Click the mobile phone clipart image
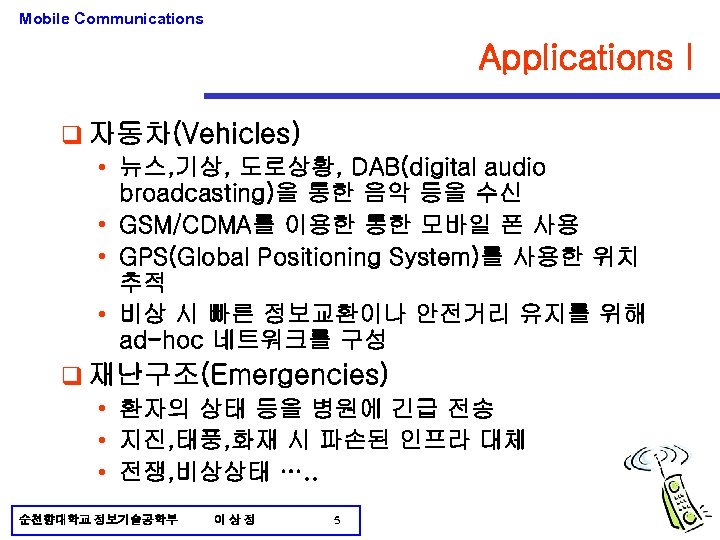 coord(668,489)
